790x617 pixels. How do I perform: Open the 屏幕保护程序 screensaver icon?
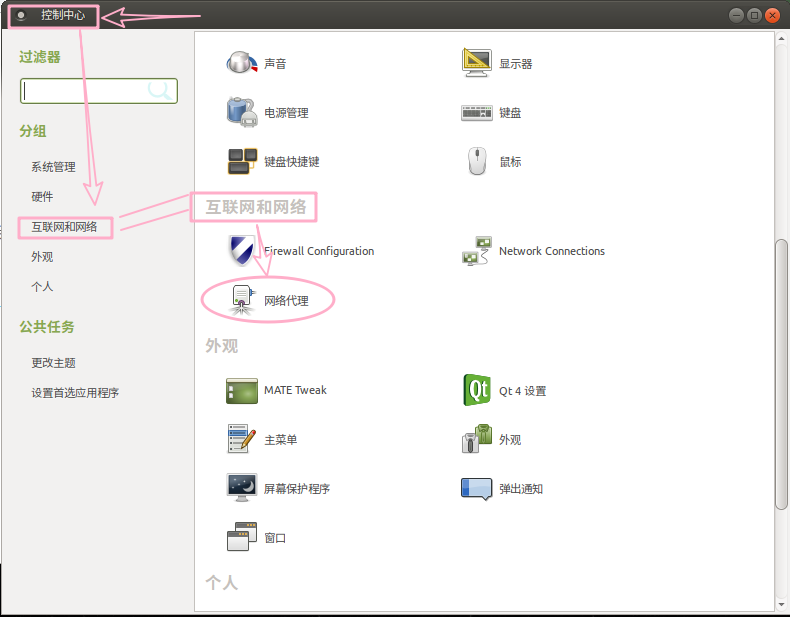point(242,488)
